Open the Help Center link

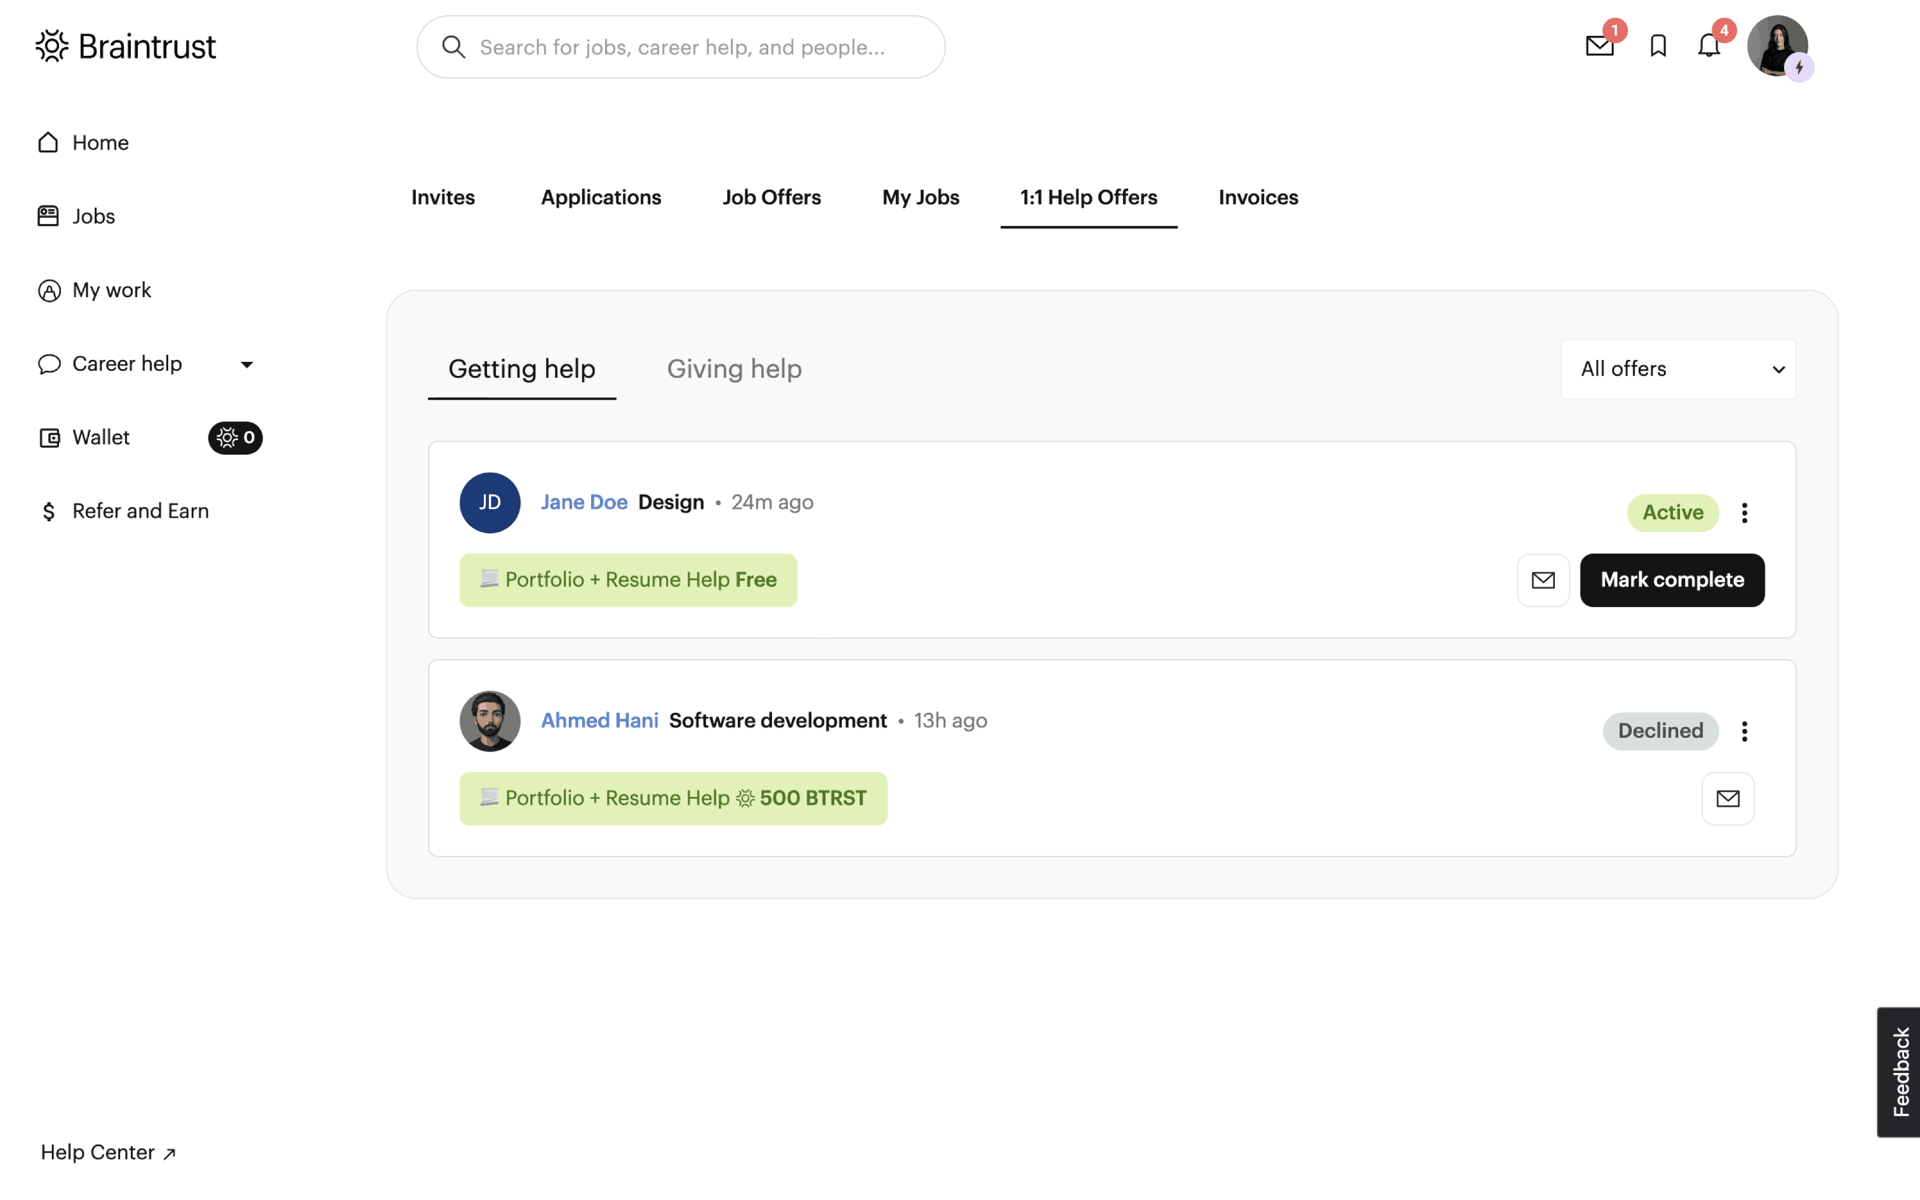tap(108, 1153)
